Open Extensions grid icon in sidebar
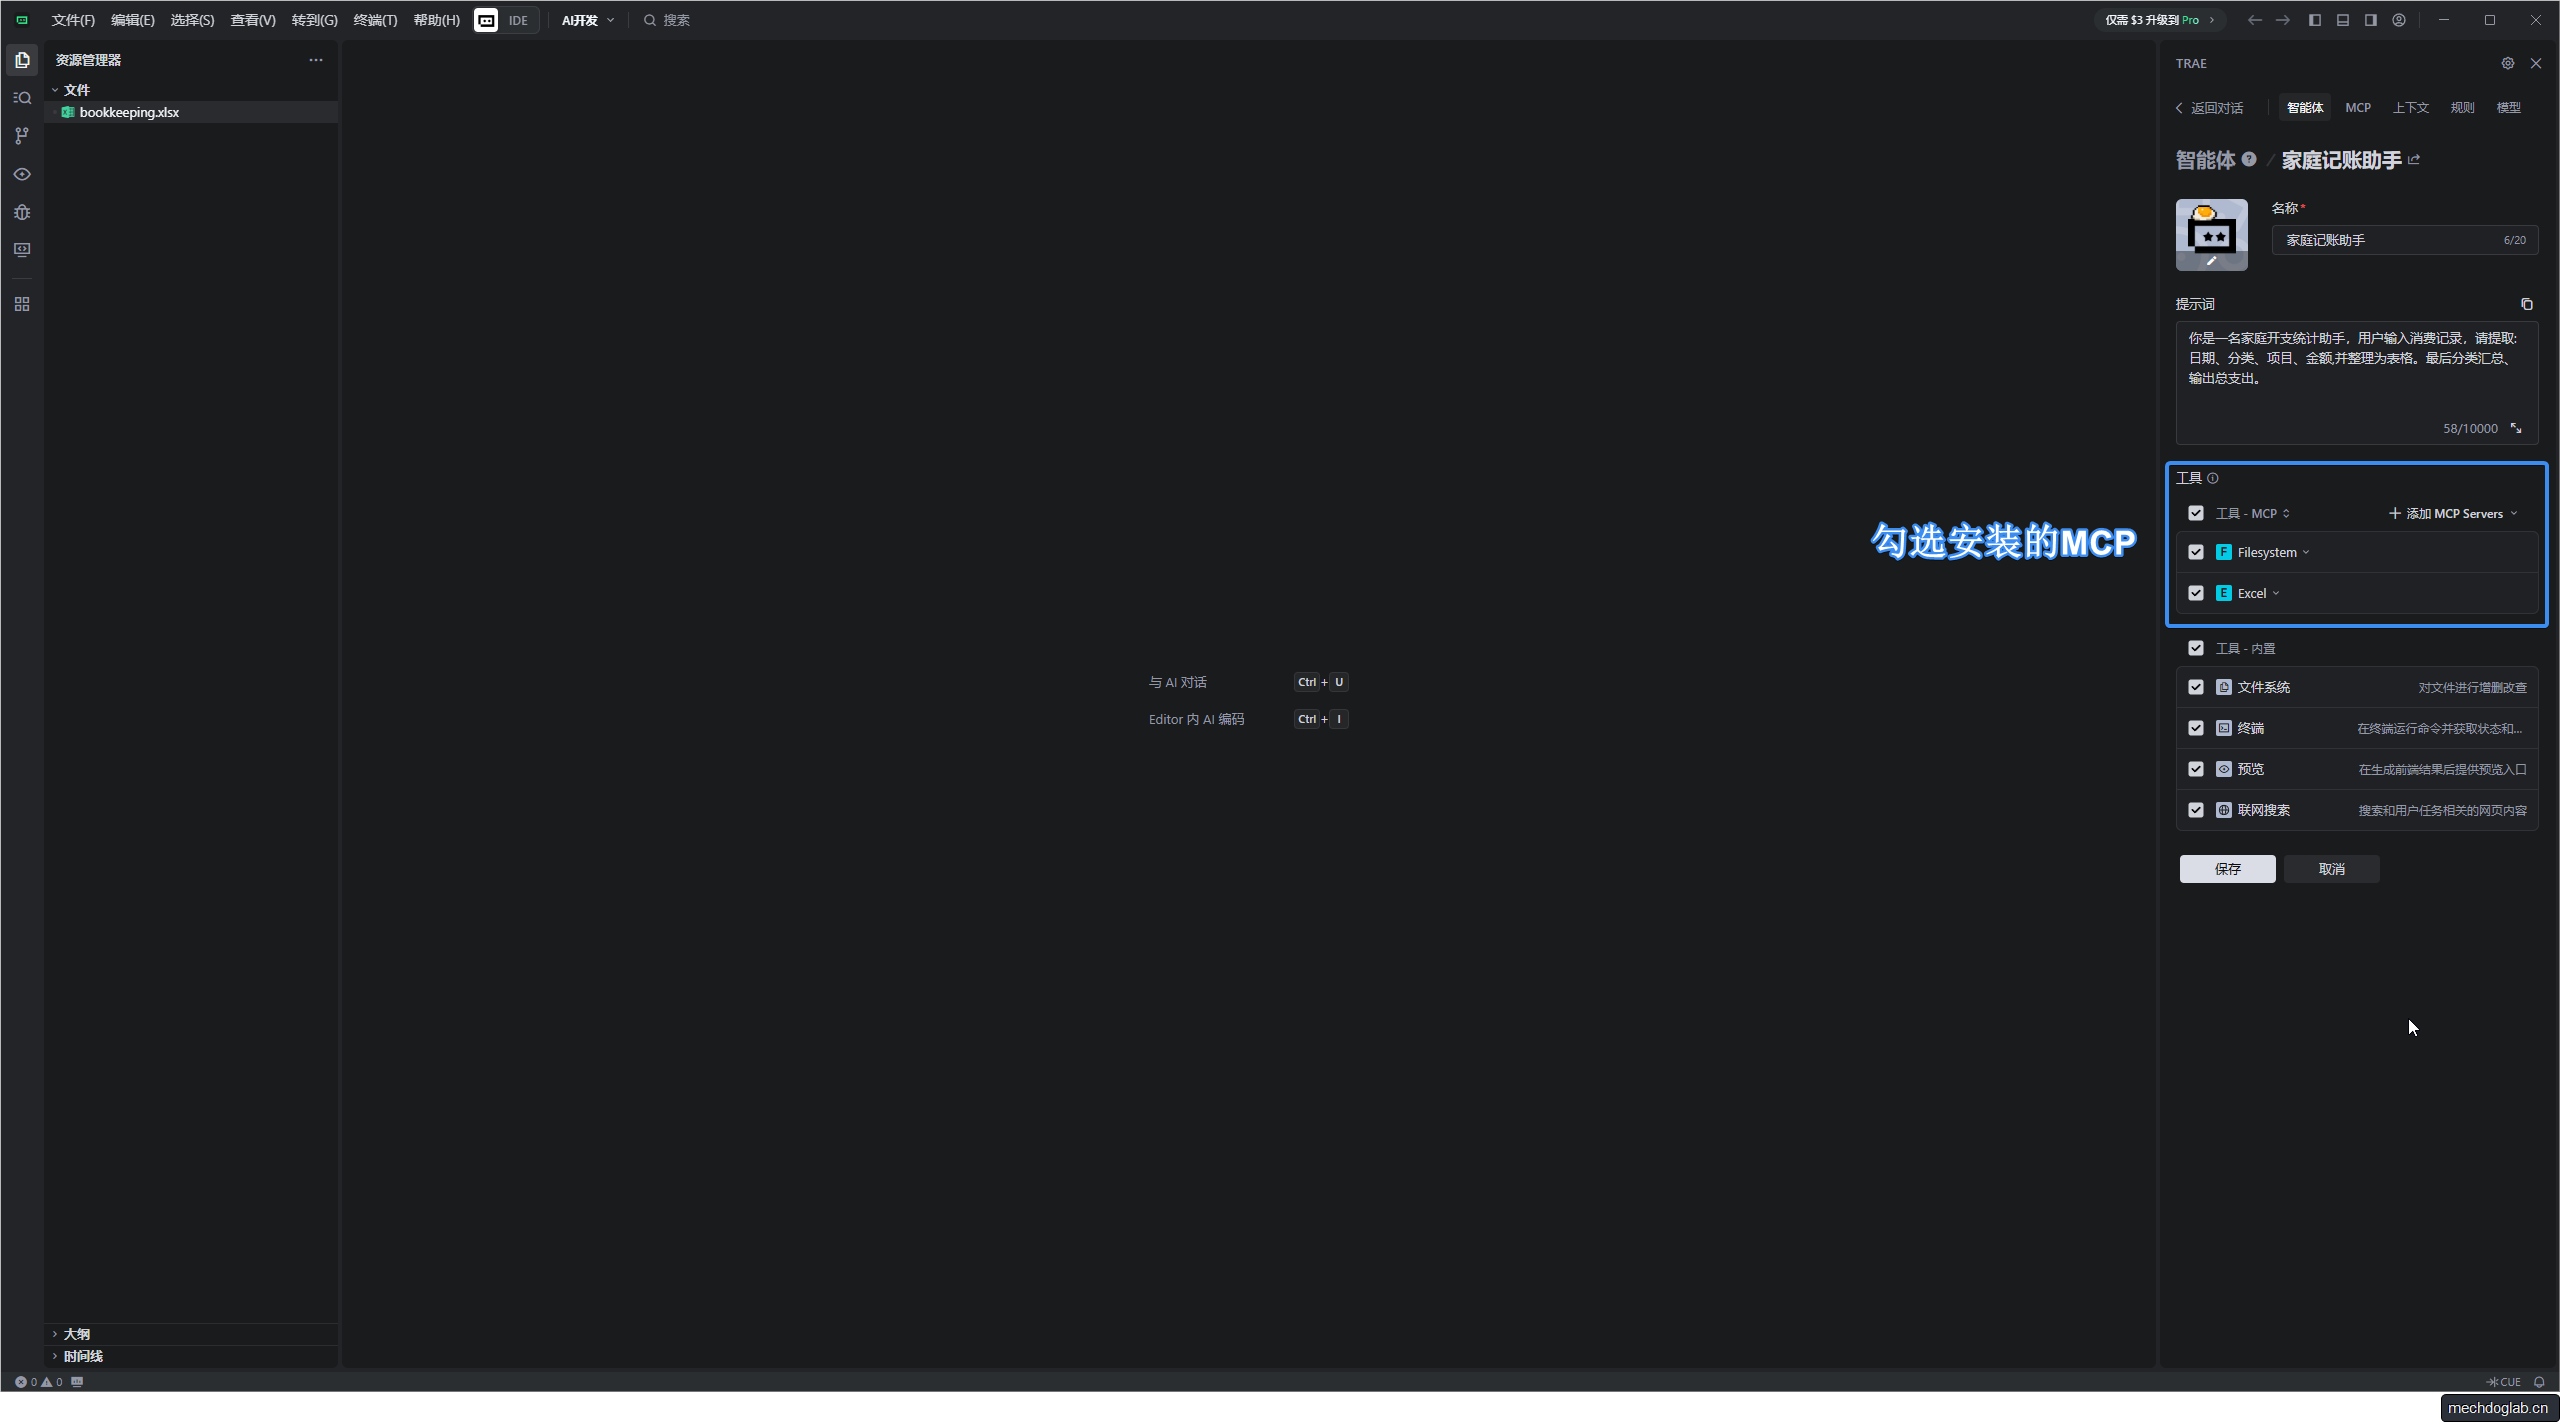 tap(22, 304)
